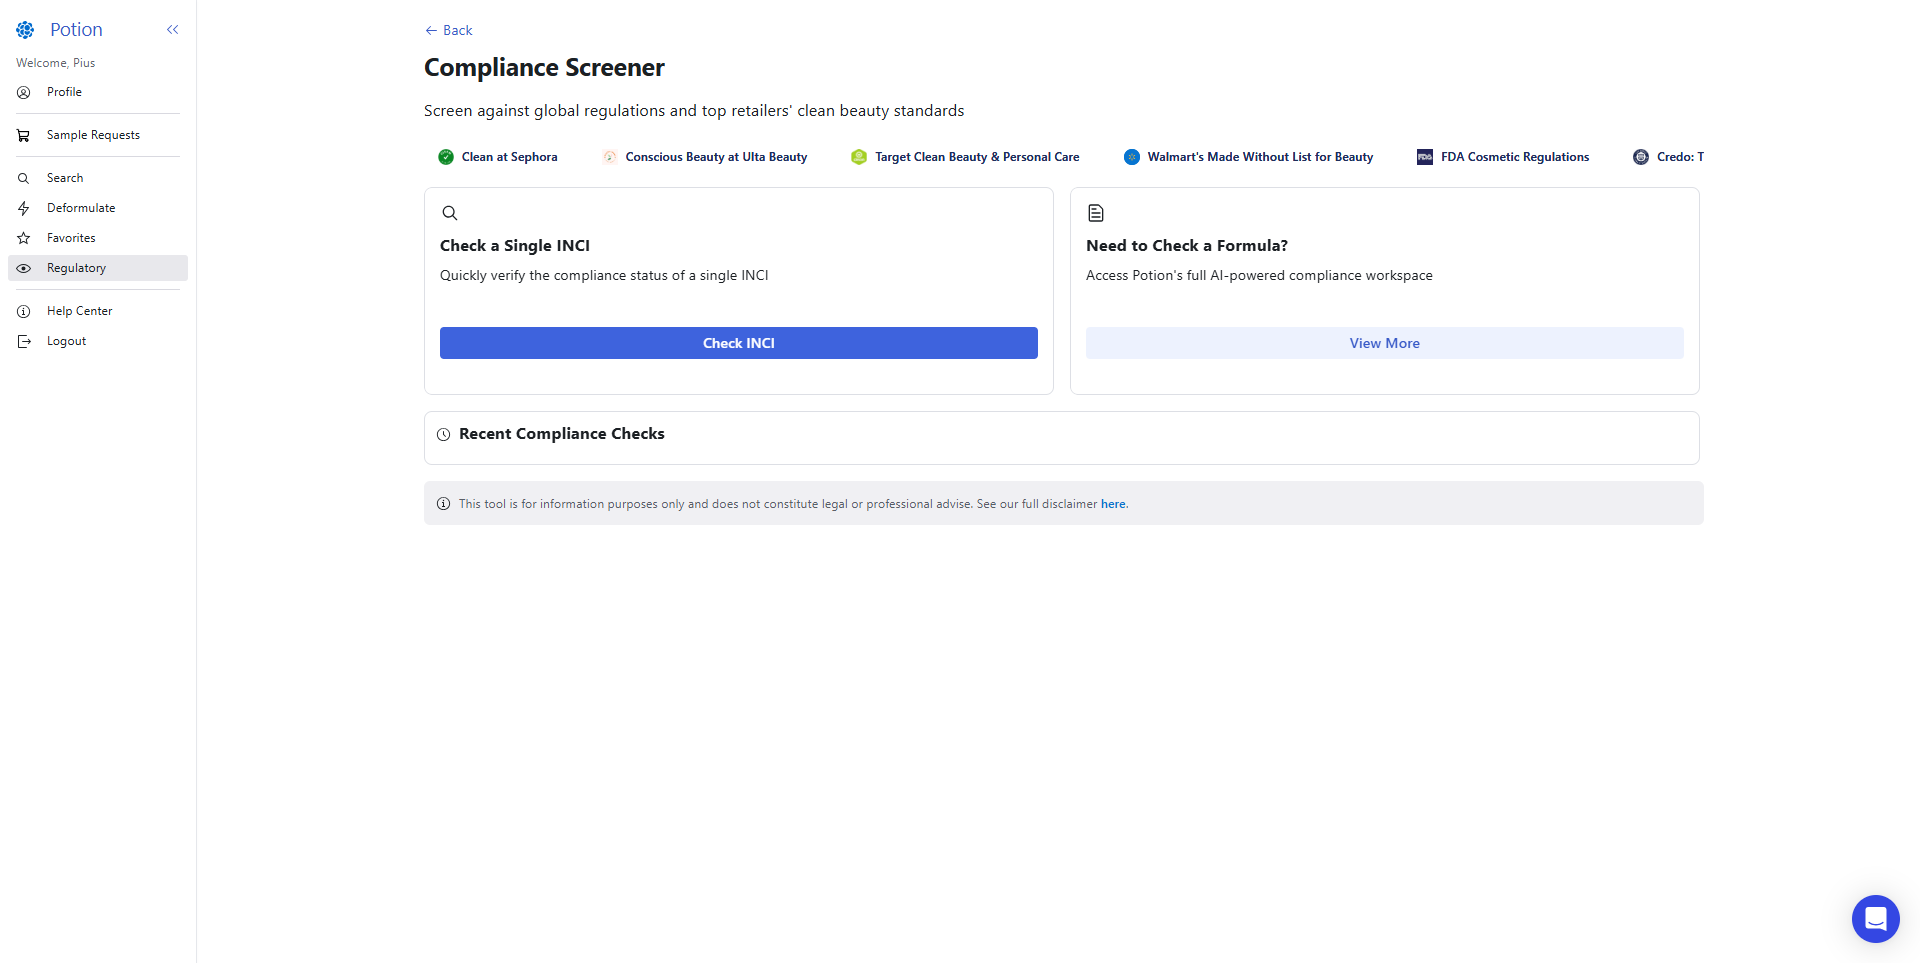Click the Logout icon
This screenshot has width=1920, height=963.
tap(24, 341)
